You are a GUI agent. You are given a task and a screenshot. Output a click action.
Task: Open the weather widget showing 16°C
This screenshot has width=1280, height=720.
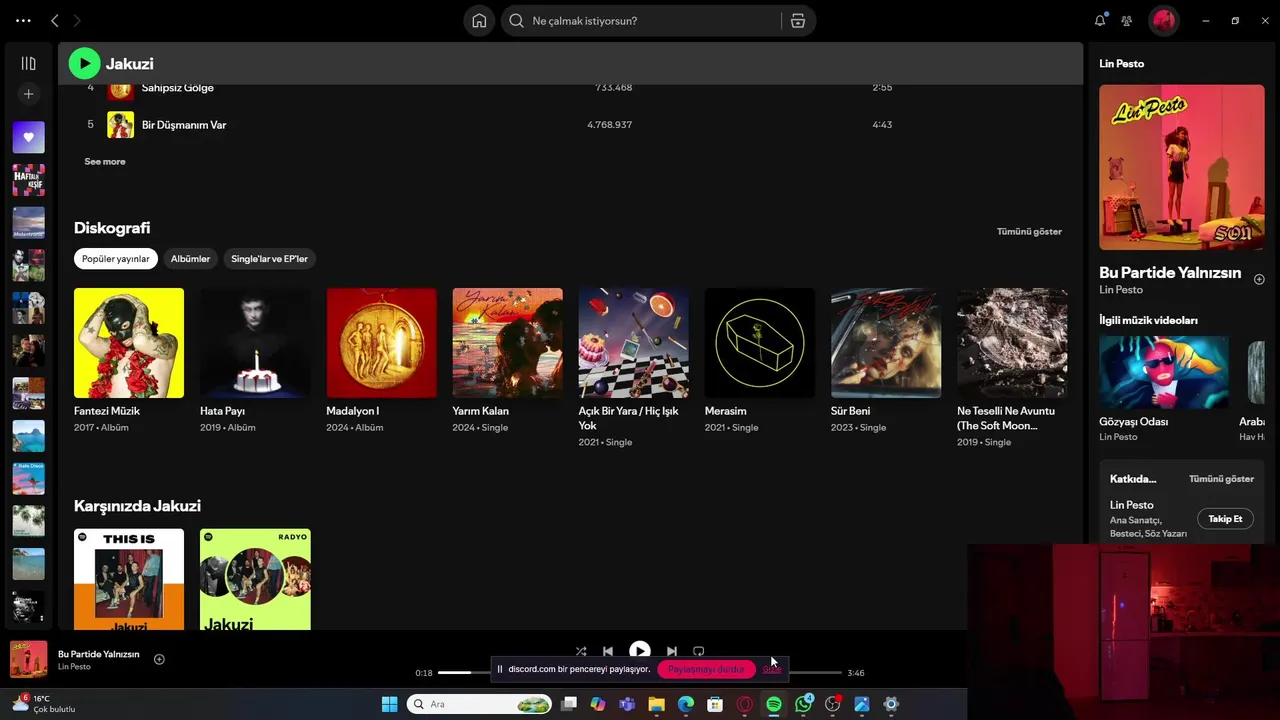43,704
